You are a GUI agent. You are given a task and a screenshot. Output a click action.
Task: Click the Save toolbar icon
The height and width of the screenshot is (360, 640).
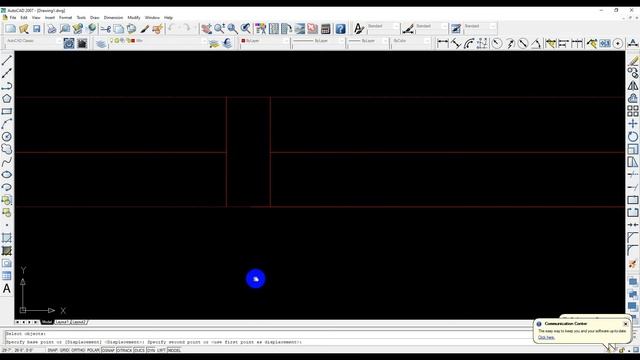pyautogui.click(x=37, y=29)
